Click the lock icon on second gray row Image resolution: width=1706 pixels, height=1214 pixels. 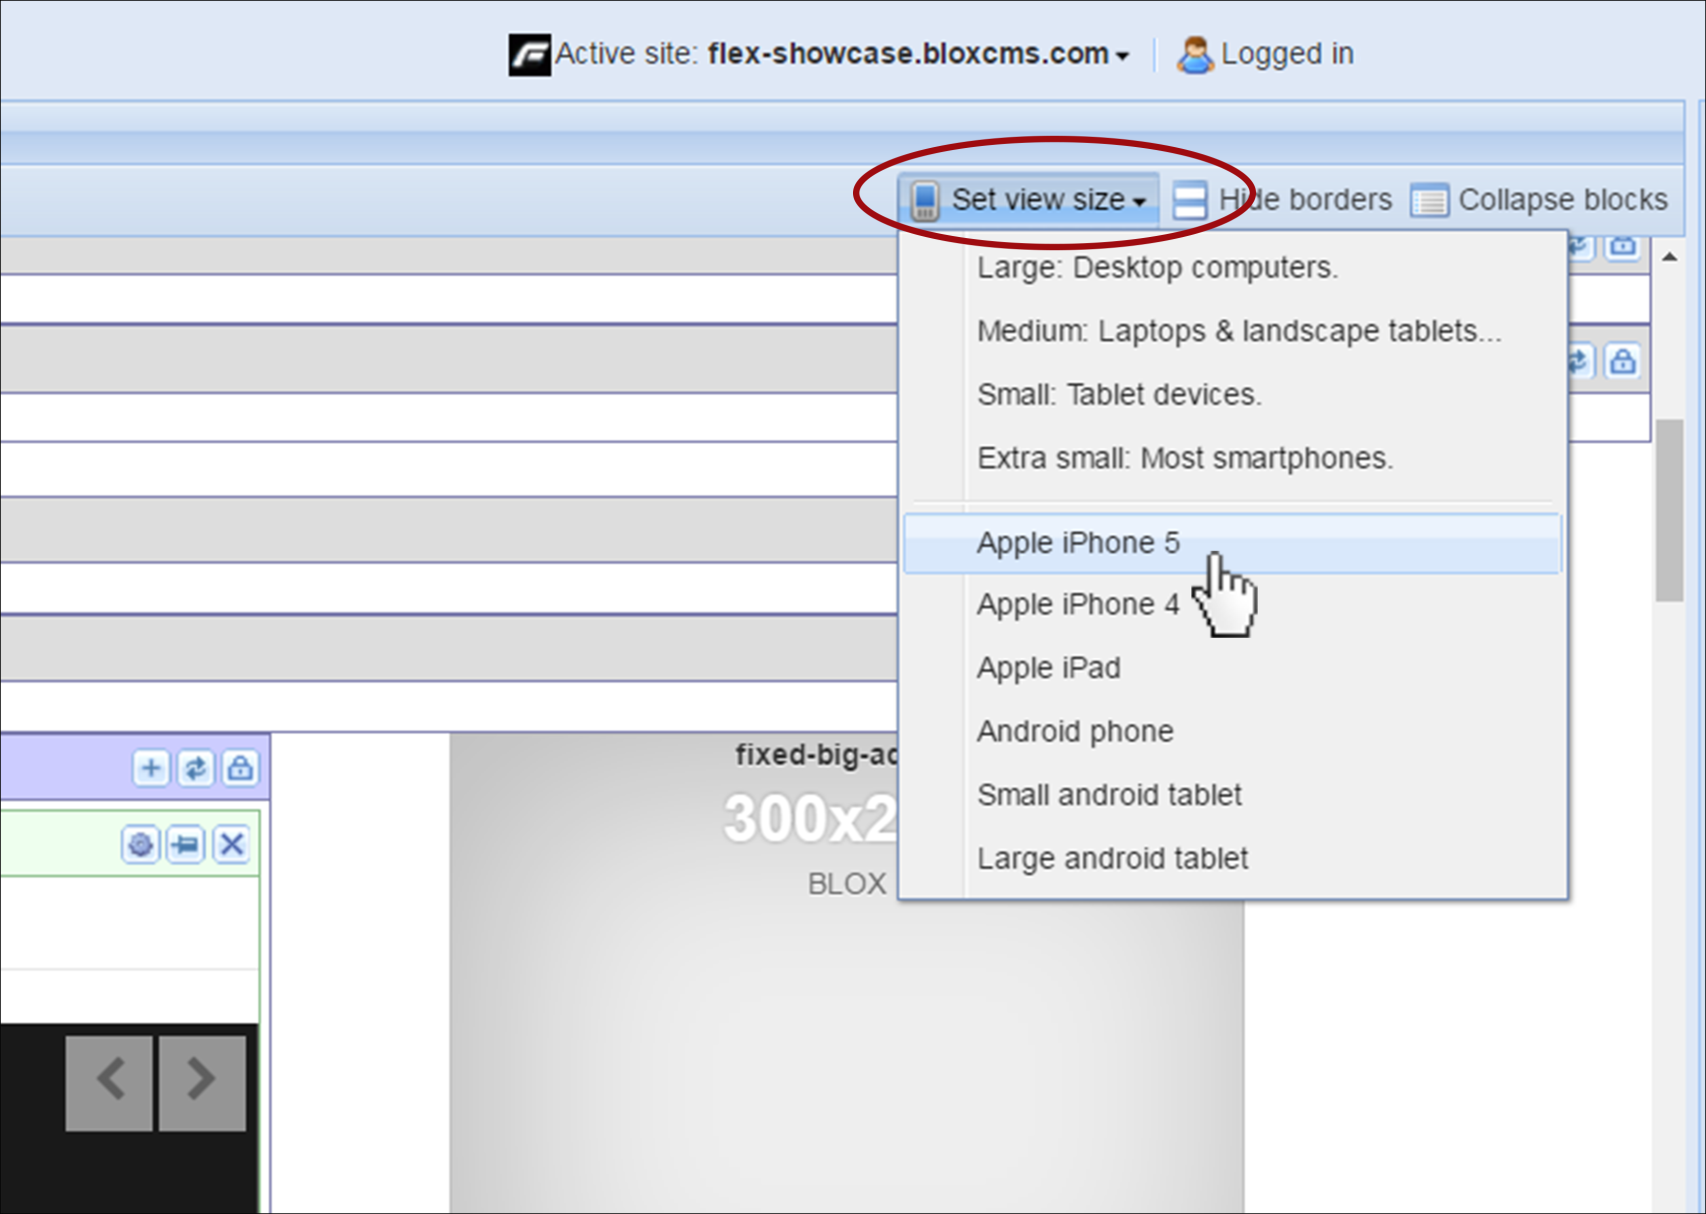(1623, 360)
